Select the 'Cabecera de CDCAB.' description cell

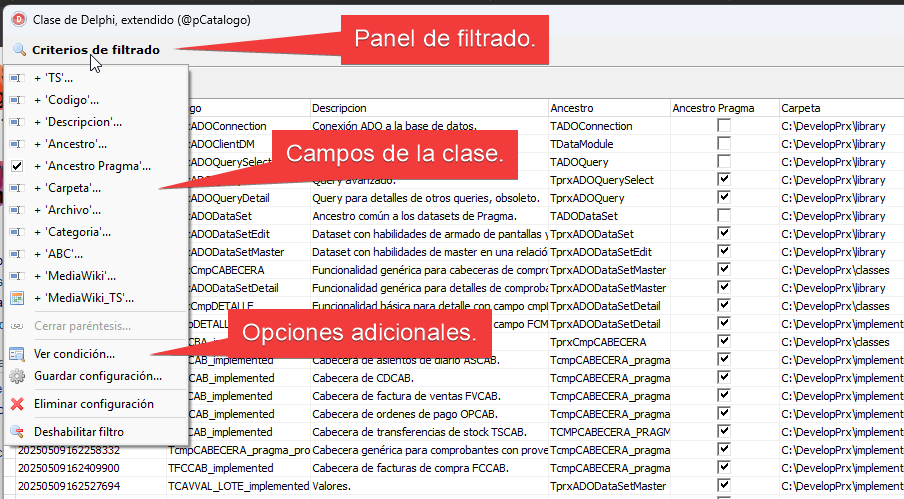(x=430, y=378)
